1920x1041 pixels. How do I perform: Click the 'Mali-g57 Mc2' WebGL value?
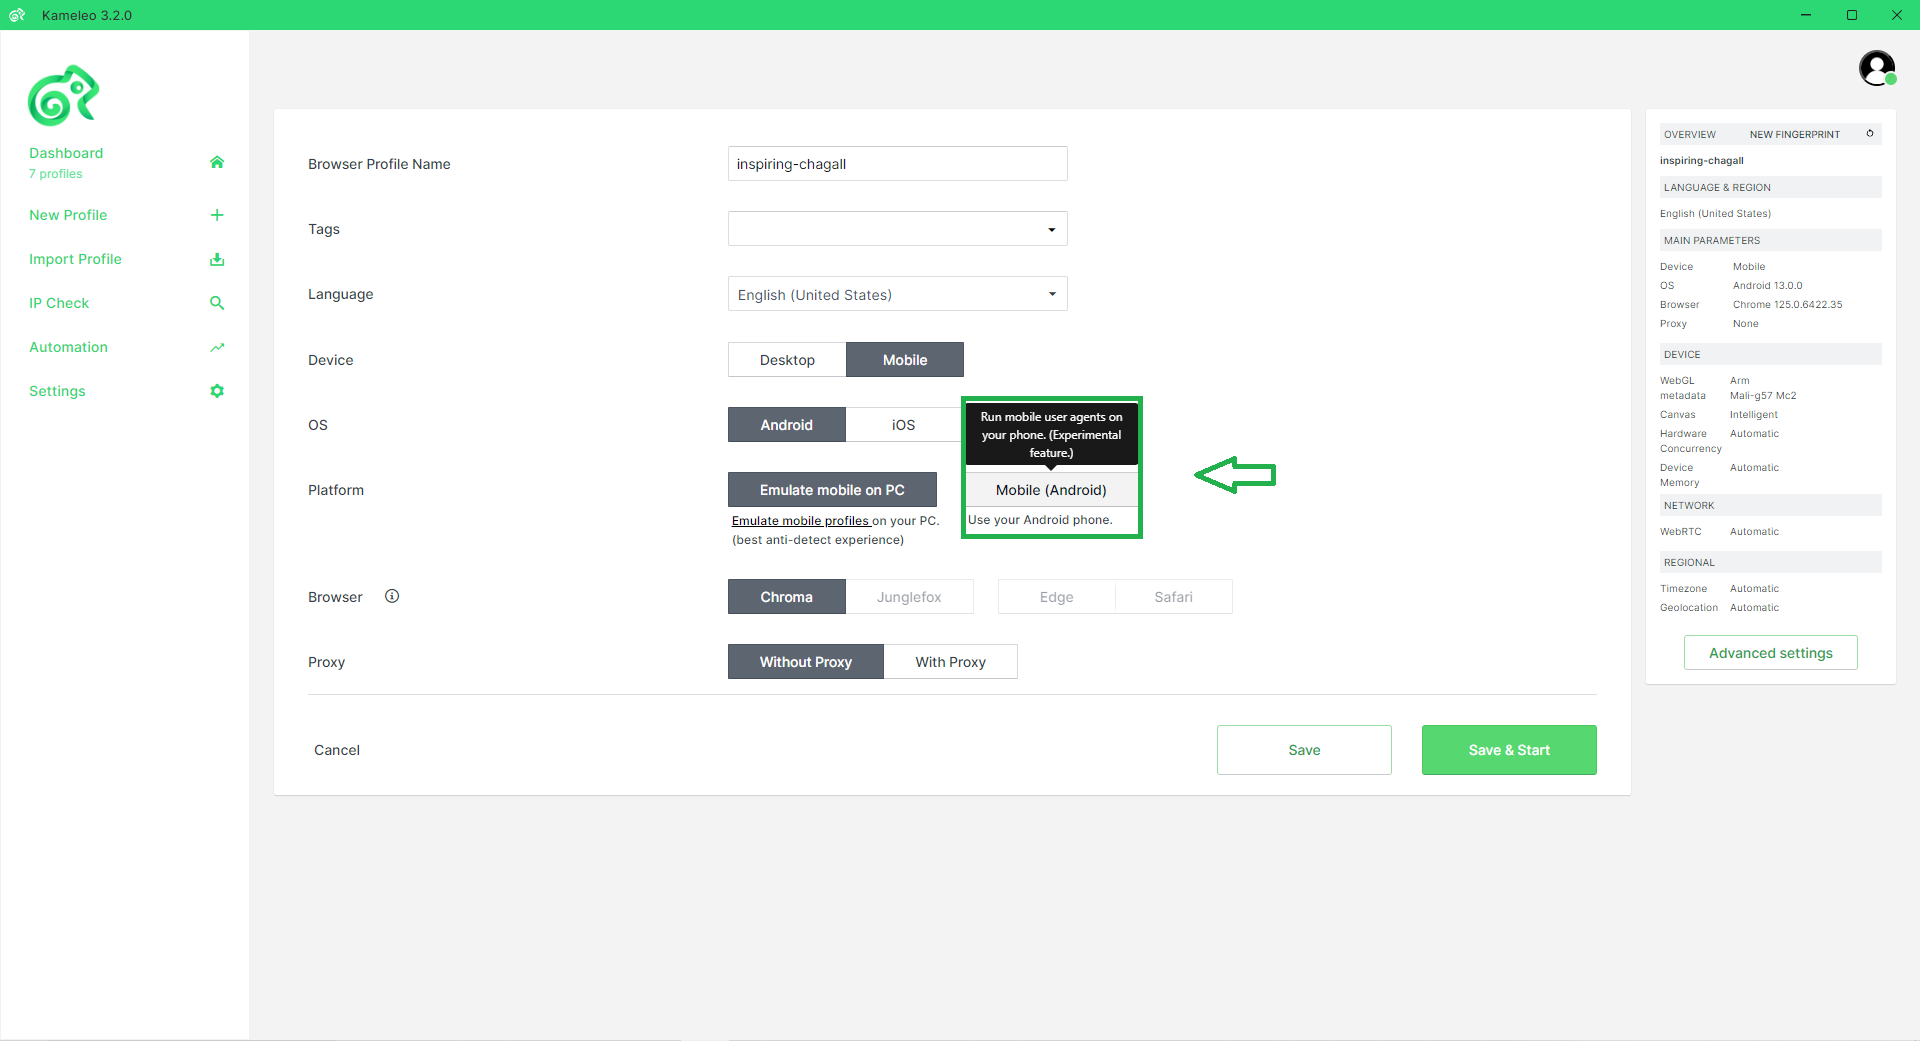tap(1763, 396)
